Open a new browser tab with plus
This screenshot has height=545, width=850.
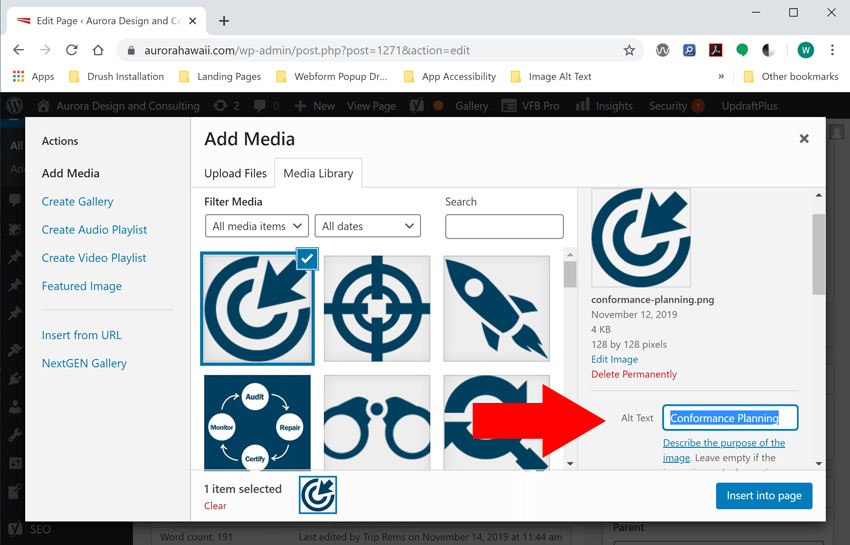pyautogui.click(x=224, y=21)
